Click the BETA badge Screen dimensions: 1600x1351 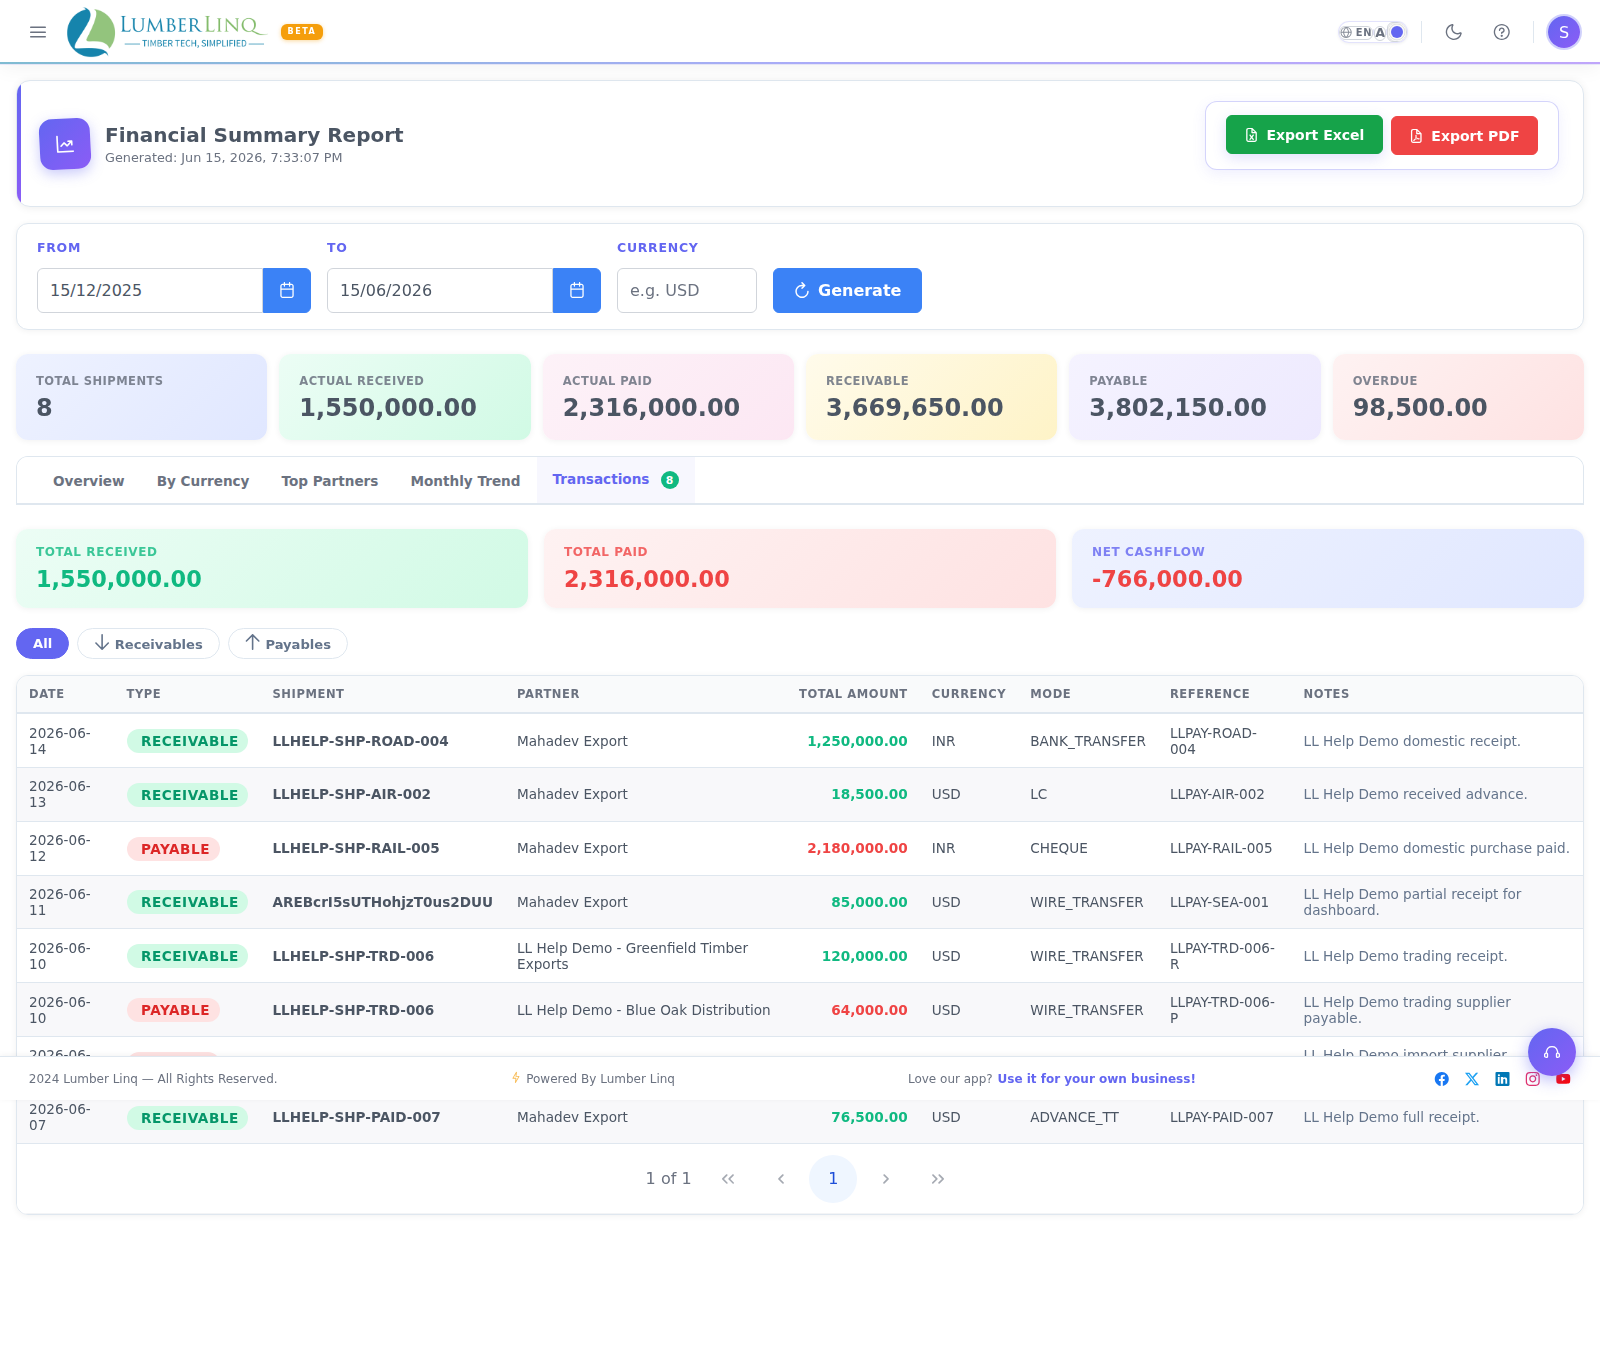click(x=302, y=31)
